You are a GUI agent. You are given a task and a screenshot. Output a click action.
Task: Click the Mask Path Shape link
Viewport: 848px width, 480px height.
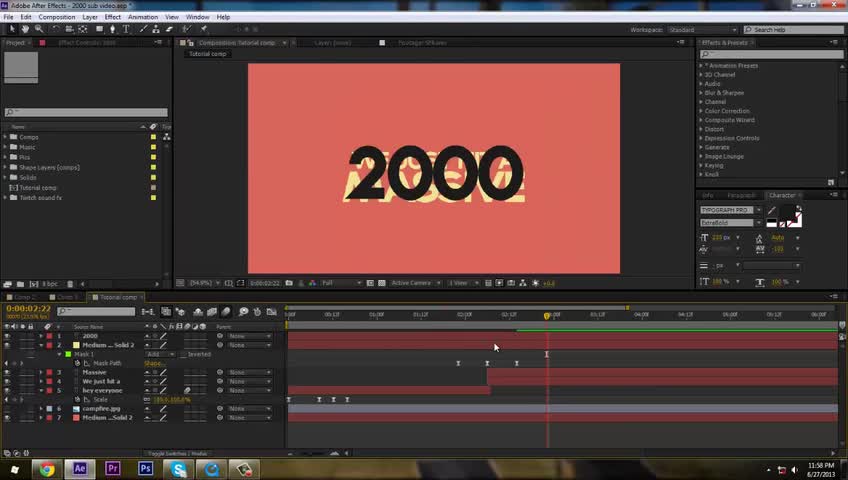[154, 363]
